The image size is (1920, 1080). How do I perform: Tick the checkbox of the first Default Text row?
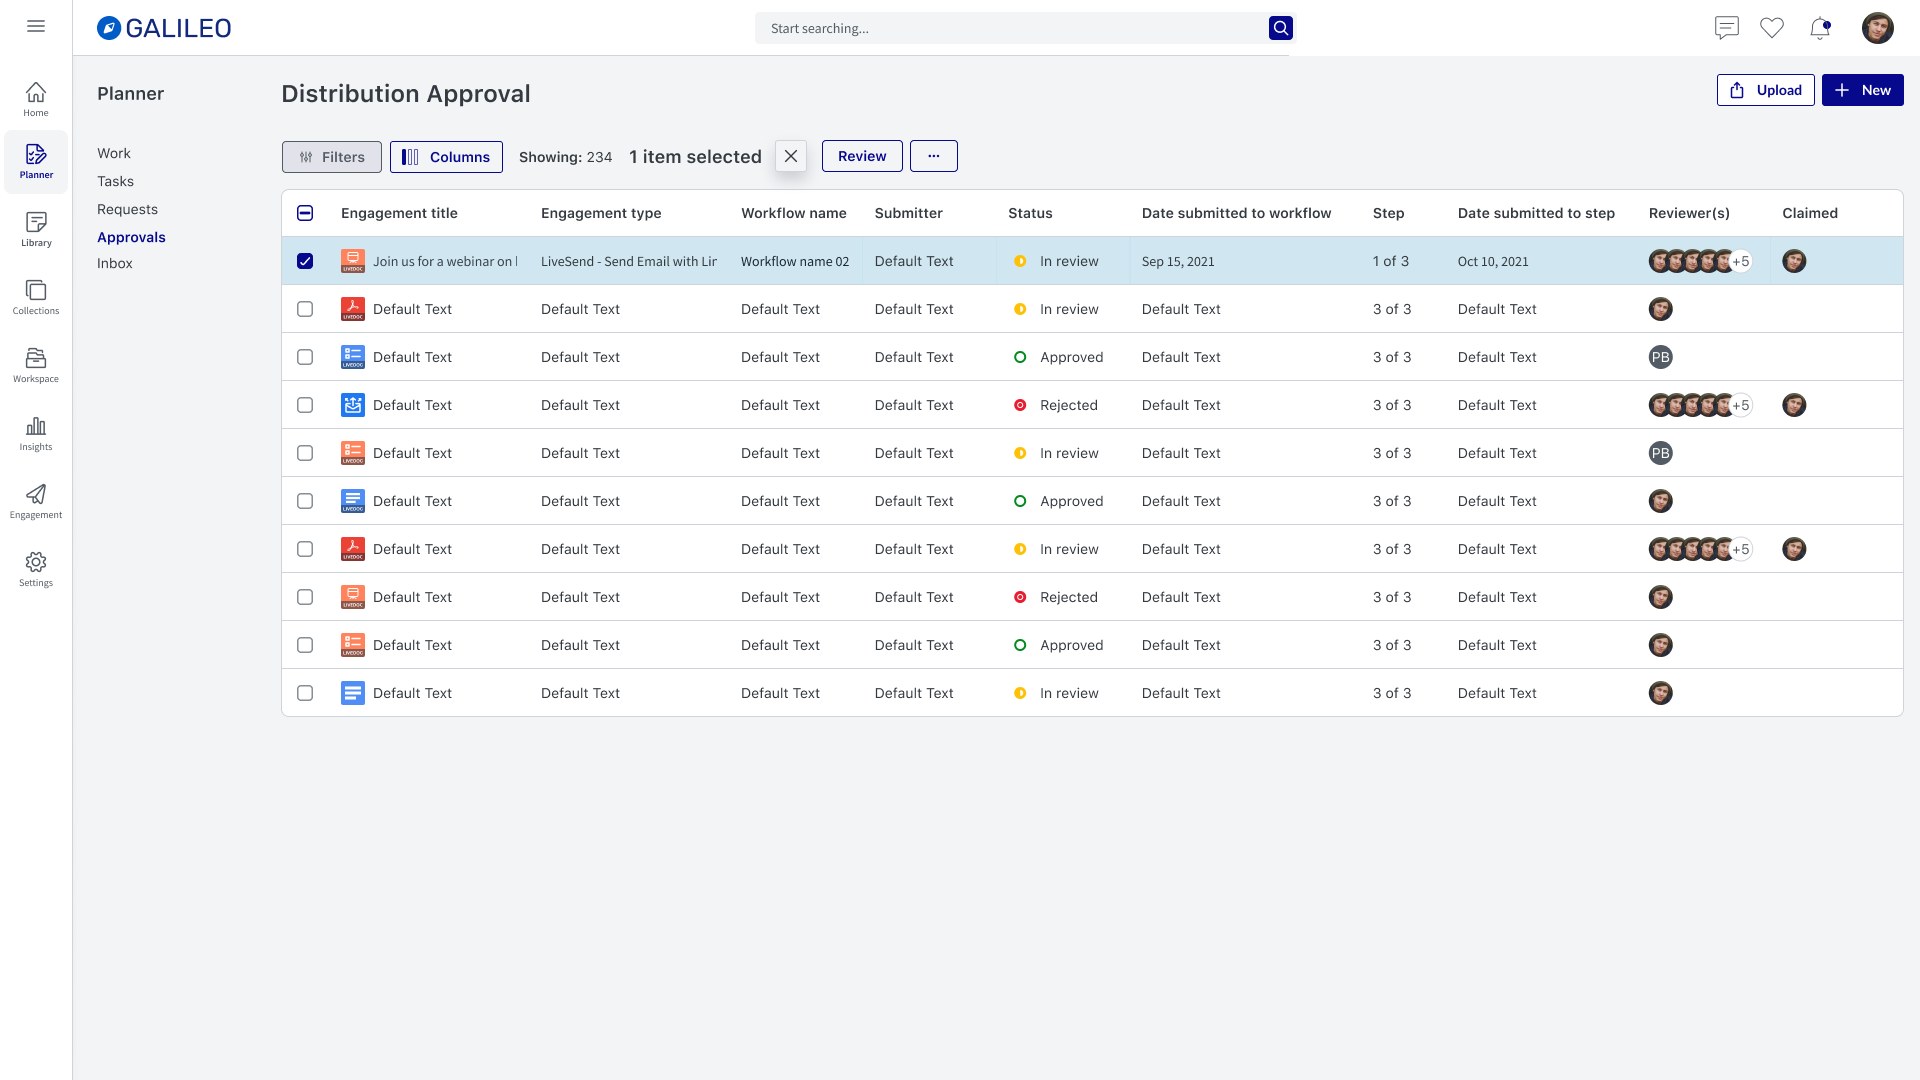click(305, 309)
